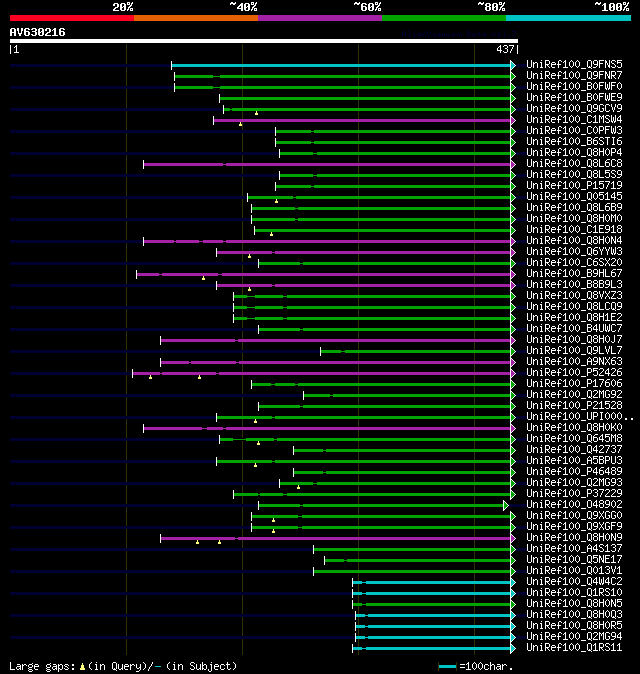Select UniRef100_C1E918 label
This screenshot has height=674, width=640.
574,230
